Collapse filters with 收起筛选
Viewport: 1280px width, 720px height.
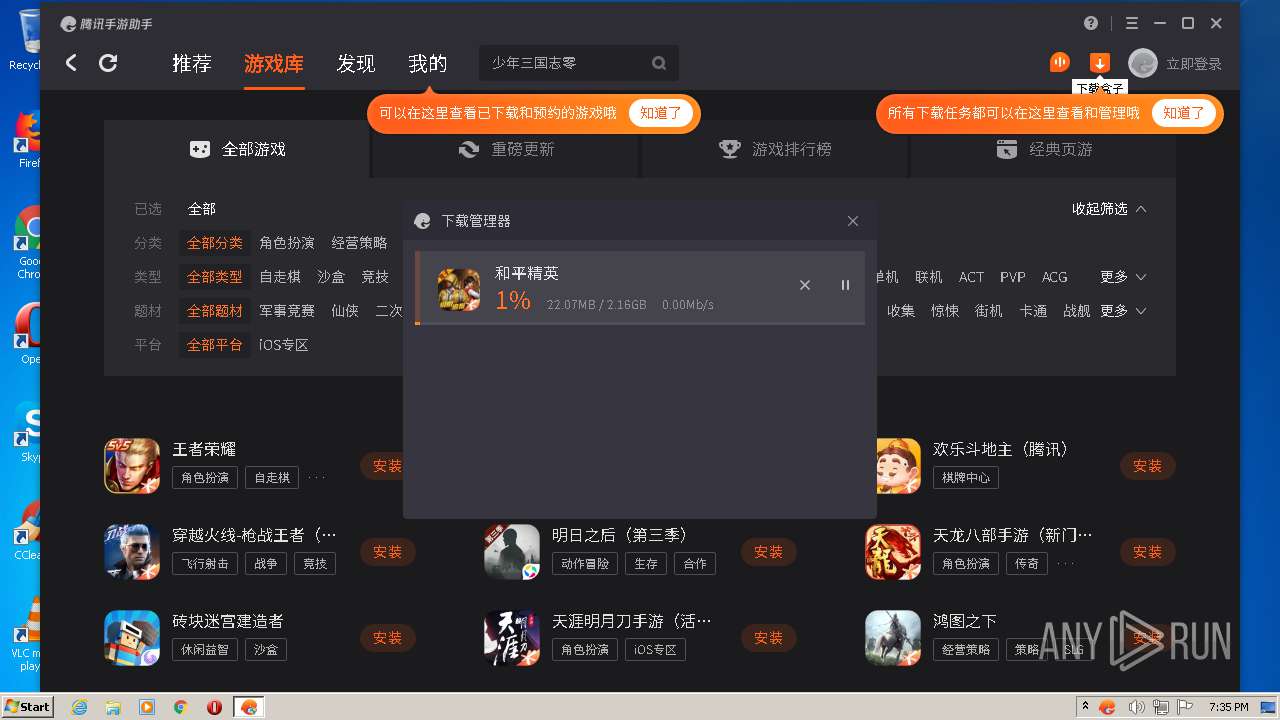1109,209
